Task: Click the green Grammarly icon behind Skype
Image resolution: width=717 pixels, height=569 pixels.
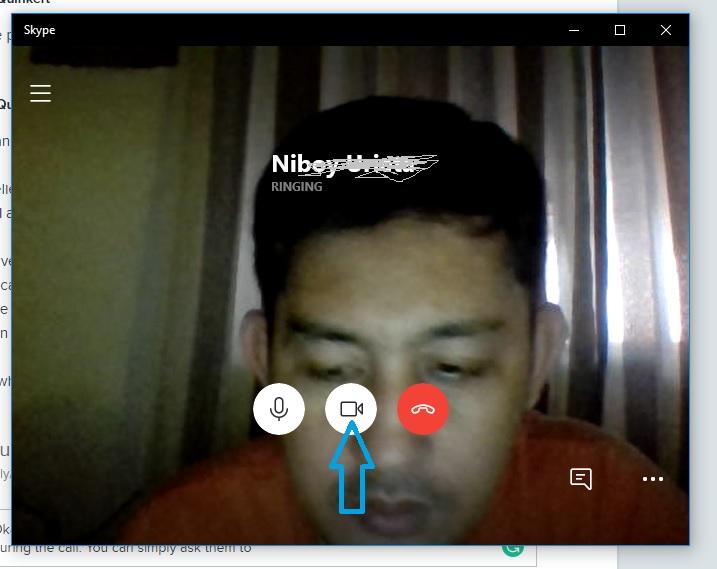Action: pos(513,550)
